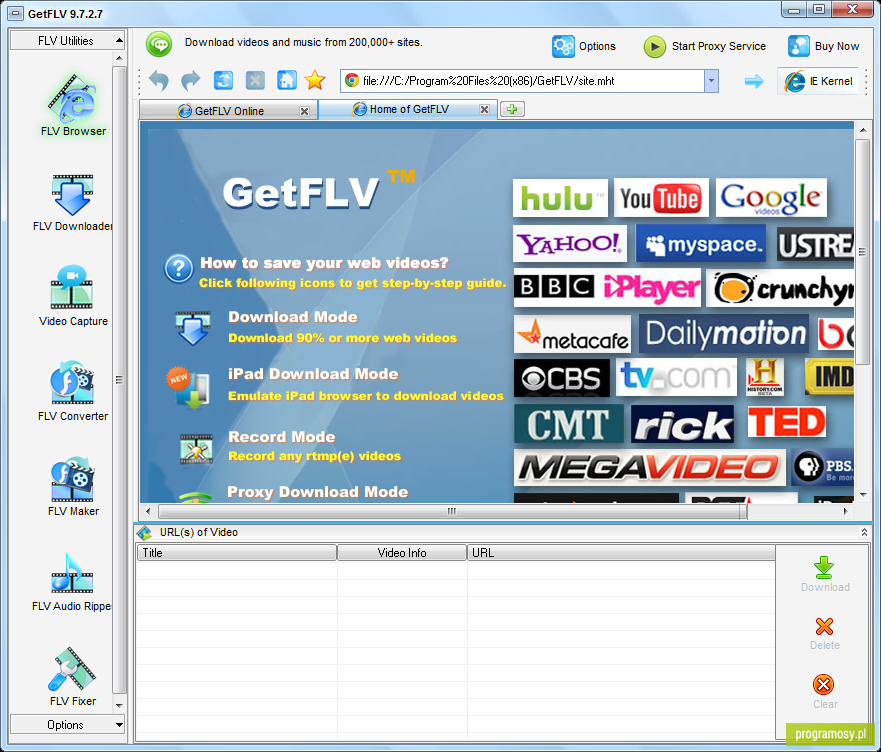This screenshot has width=881, height=752.
Task: Click the Download Mode heading
Action: point(293,317)
